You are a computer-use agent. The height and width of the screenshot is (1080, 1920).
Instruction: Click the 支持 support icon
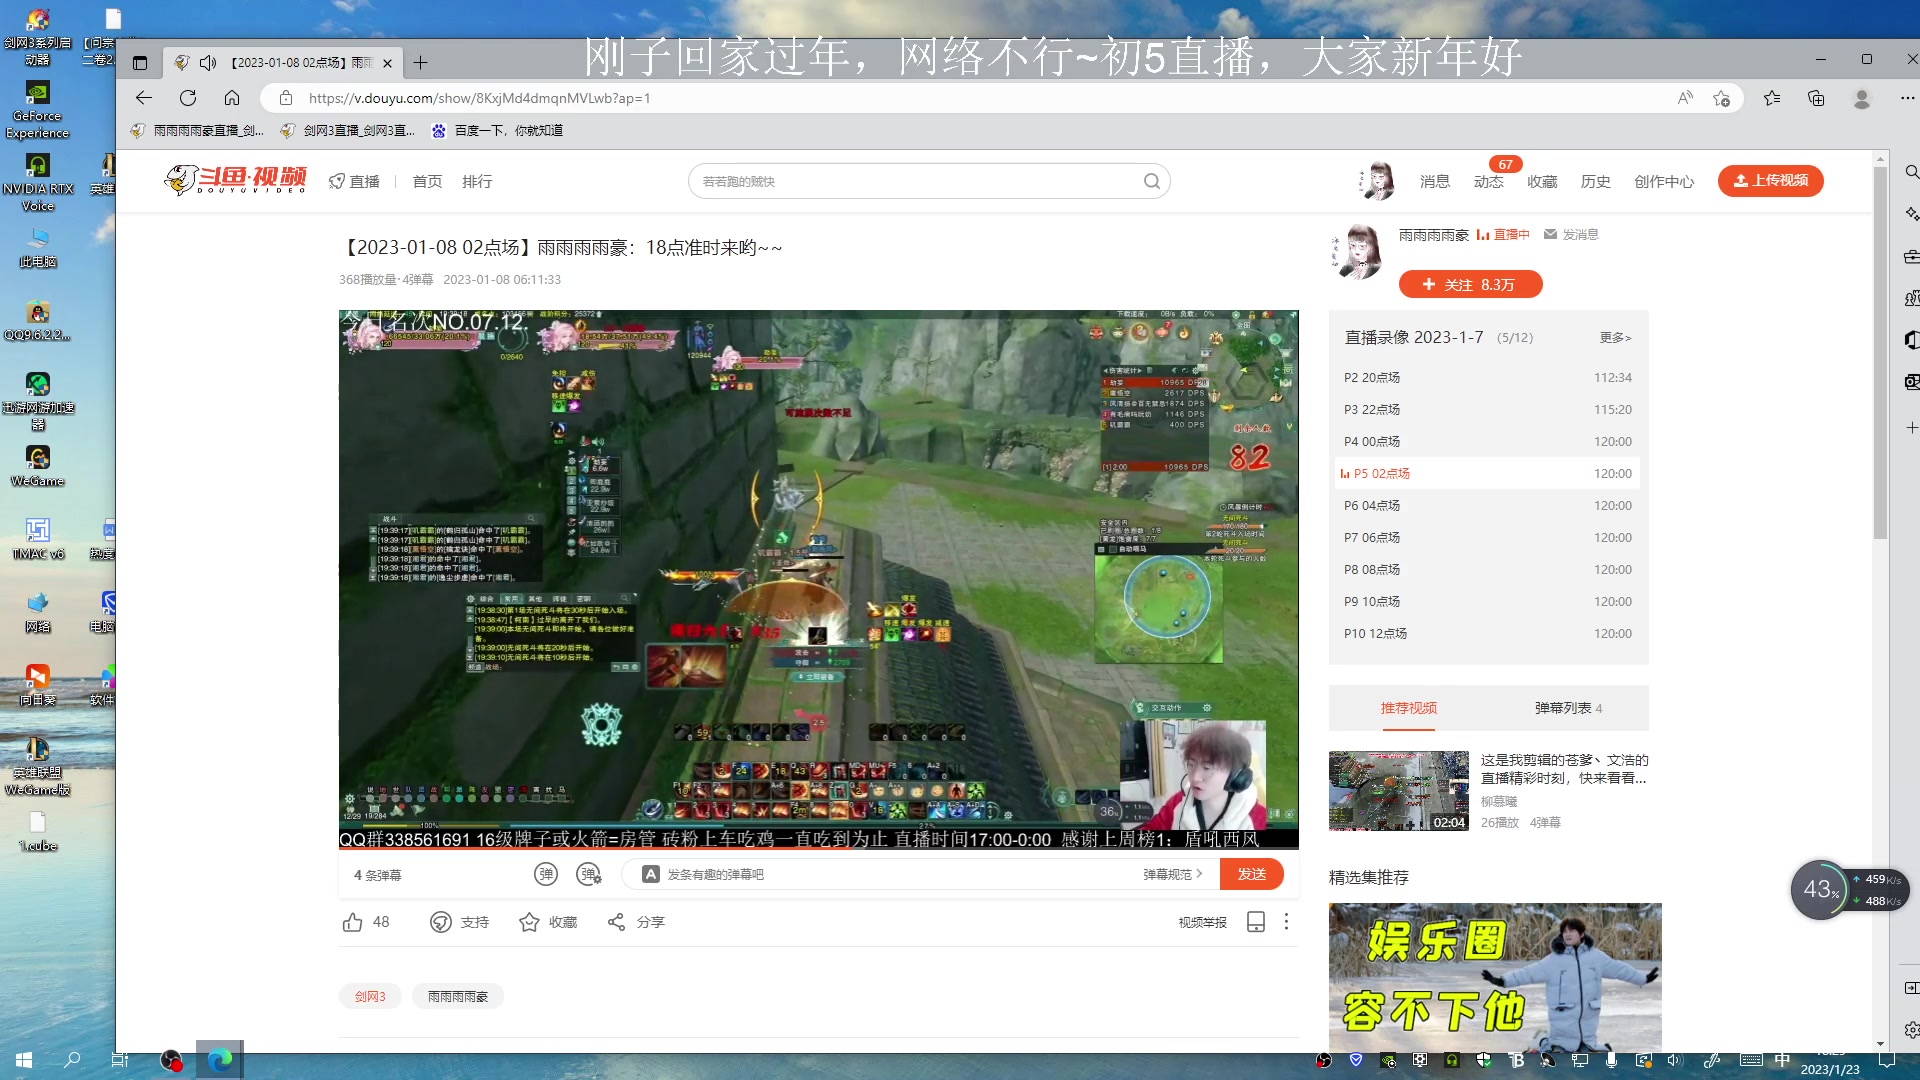440,922
